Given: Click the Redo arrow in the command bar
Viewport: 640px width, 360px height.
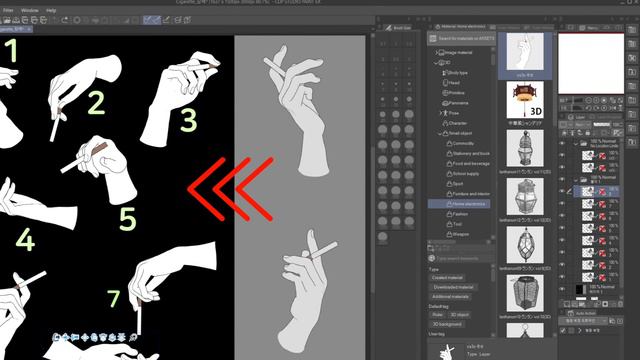Looking at the screenshot, I should point(65,20).
